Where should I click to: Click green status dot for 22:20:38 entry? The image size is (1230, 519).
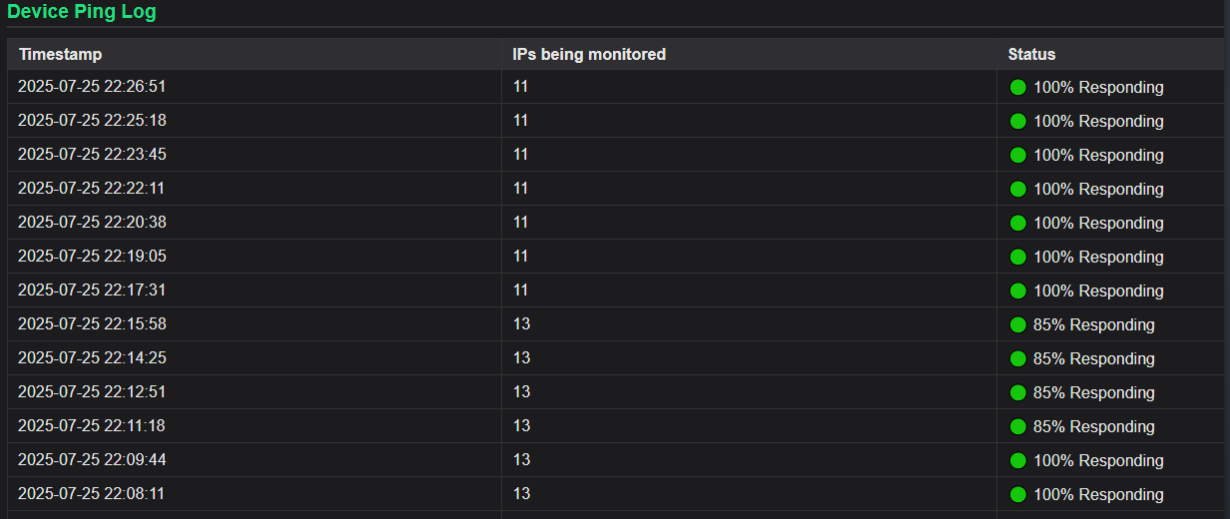tap(1018, 223)
